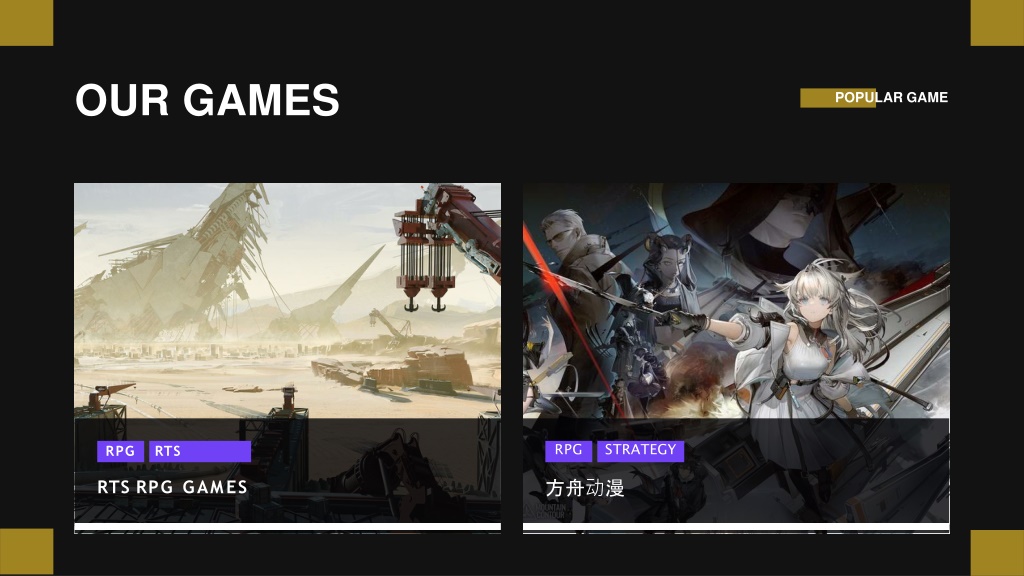Open the 方舟动漫 game title
This screenshot has width=1024, height=576.
584,488
